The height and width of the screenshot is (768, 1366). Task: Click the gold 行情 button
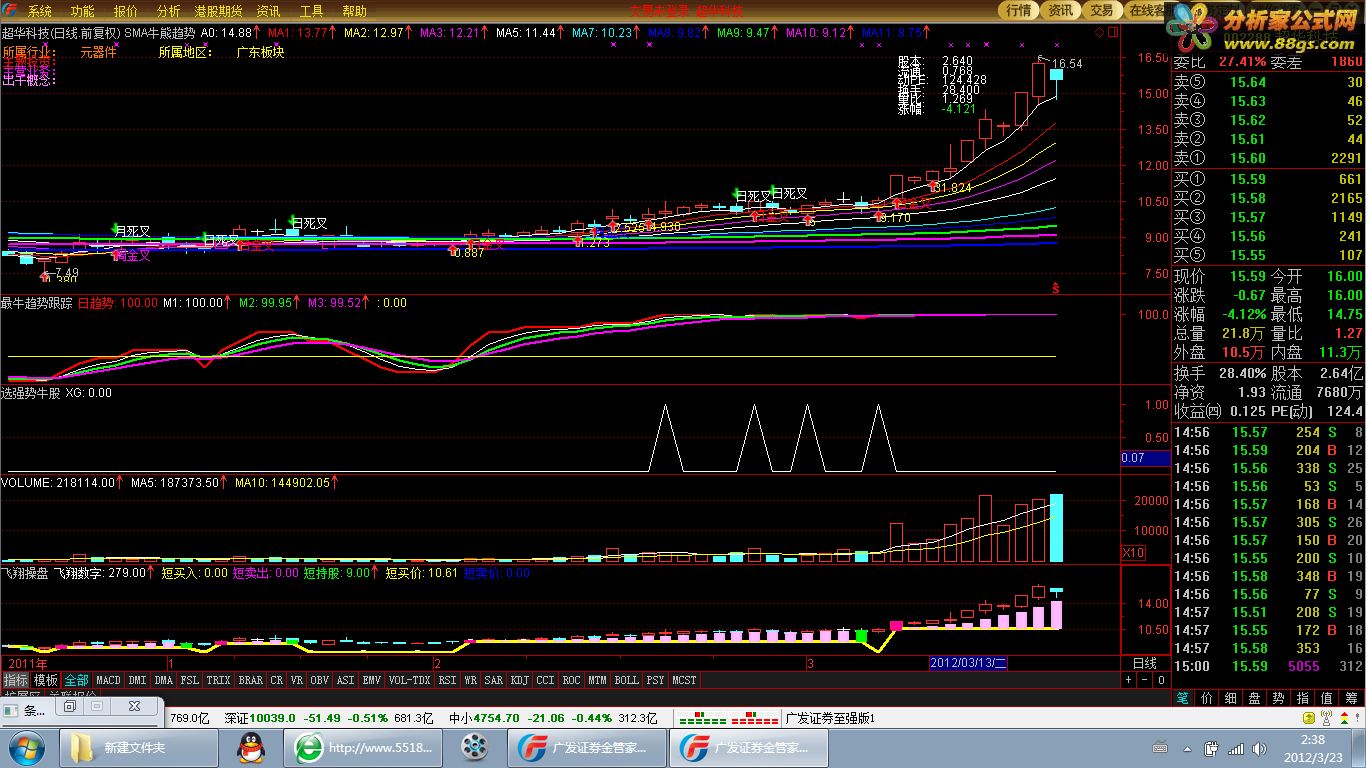point(1018,10)
